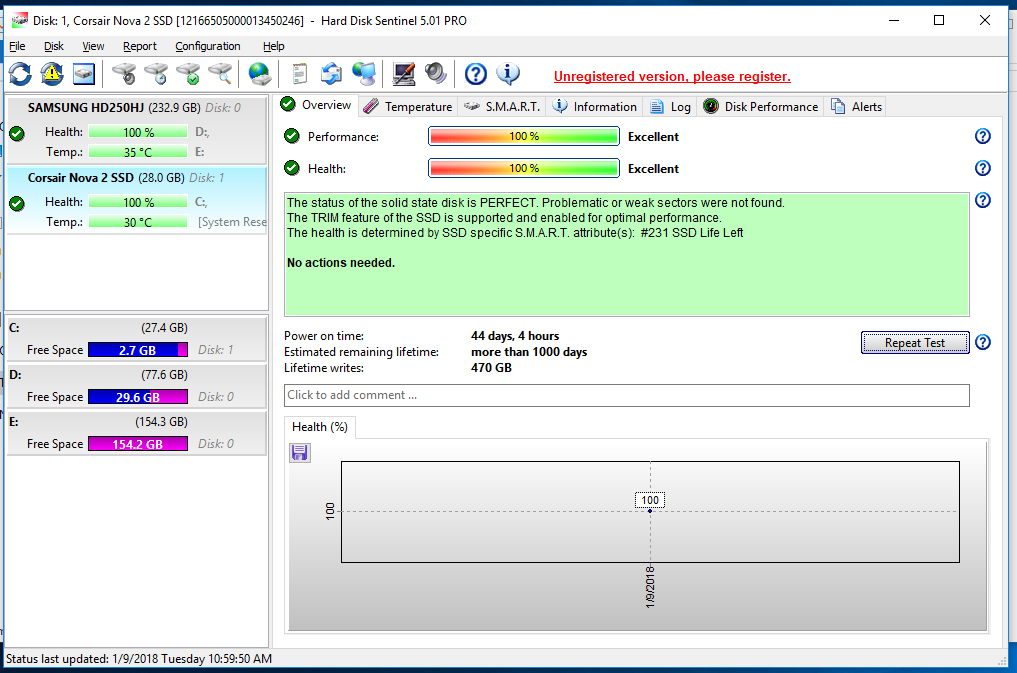
Task: Click the computer with screwdriver toolbar icon
Action: (403, 74)
